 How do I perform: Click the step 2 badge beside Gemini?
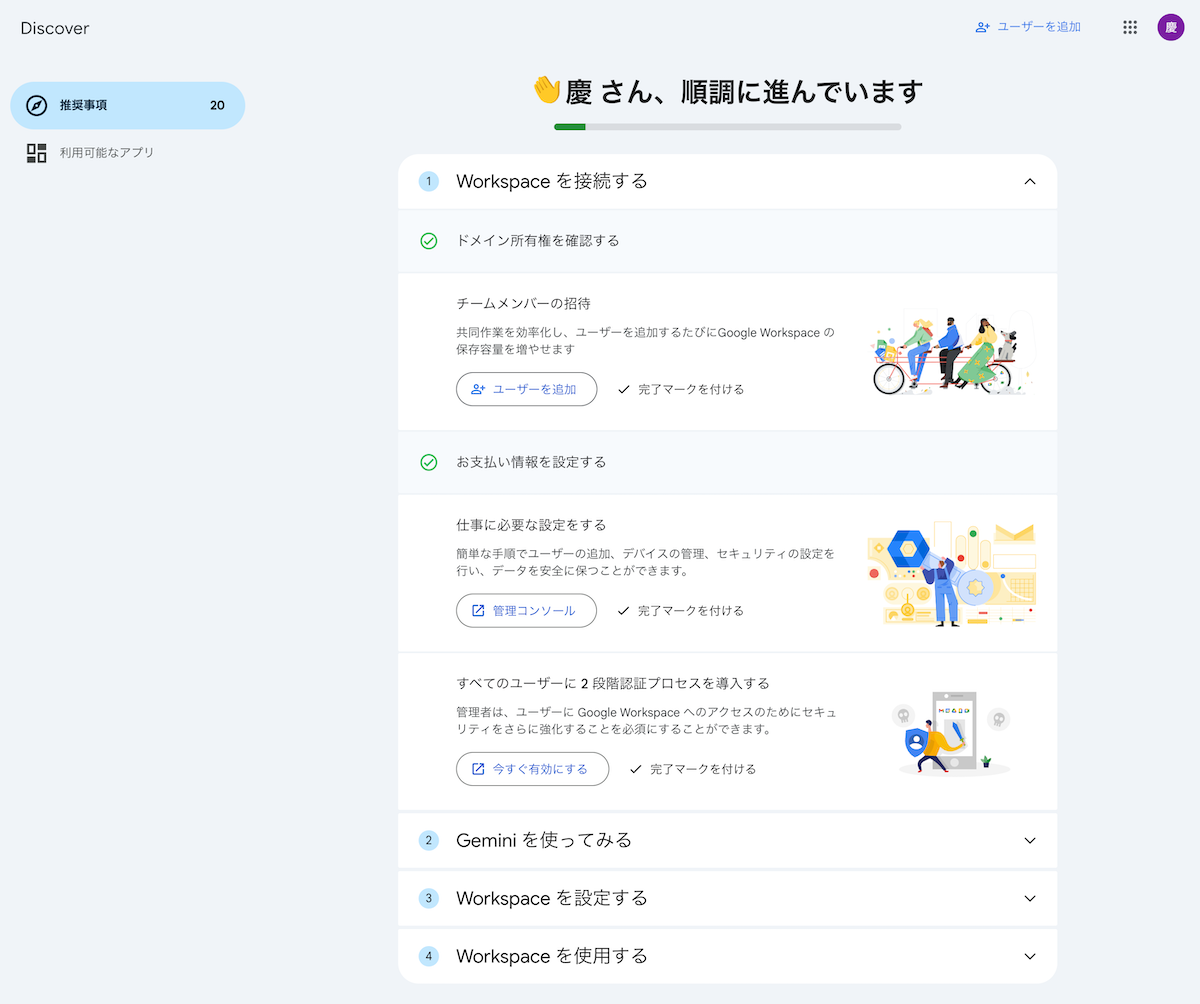click(x=429, y=840)
